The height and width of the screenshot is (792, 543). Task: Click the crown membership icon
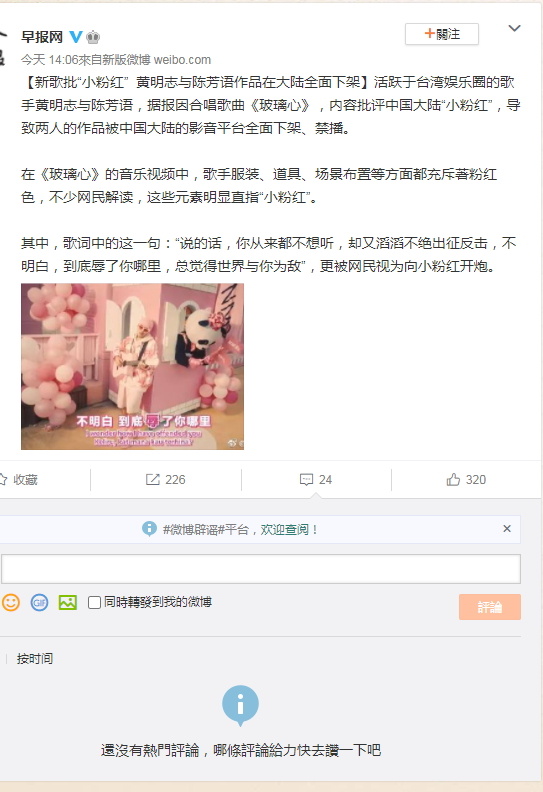[93, 37]
